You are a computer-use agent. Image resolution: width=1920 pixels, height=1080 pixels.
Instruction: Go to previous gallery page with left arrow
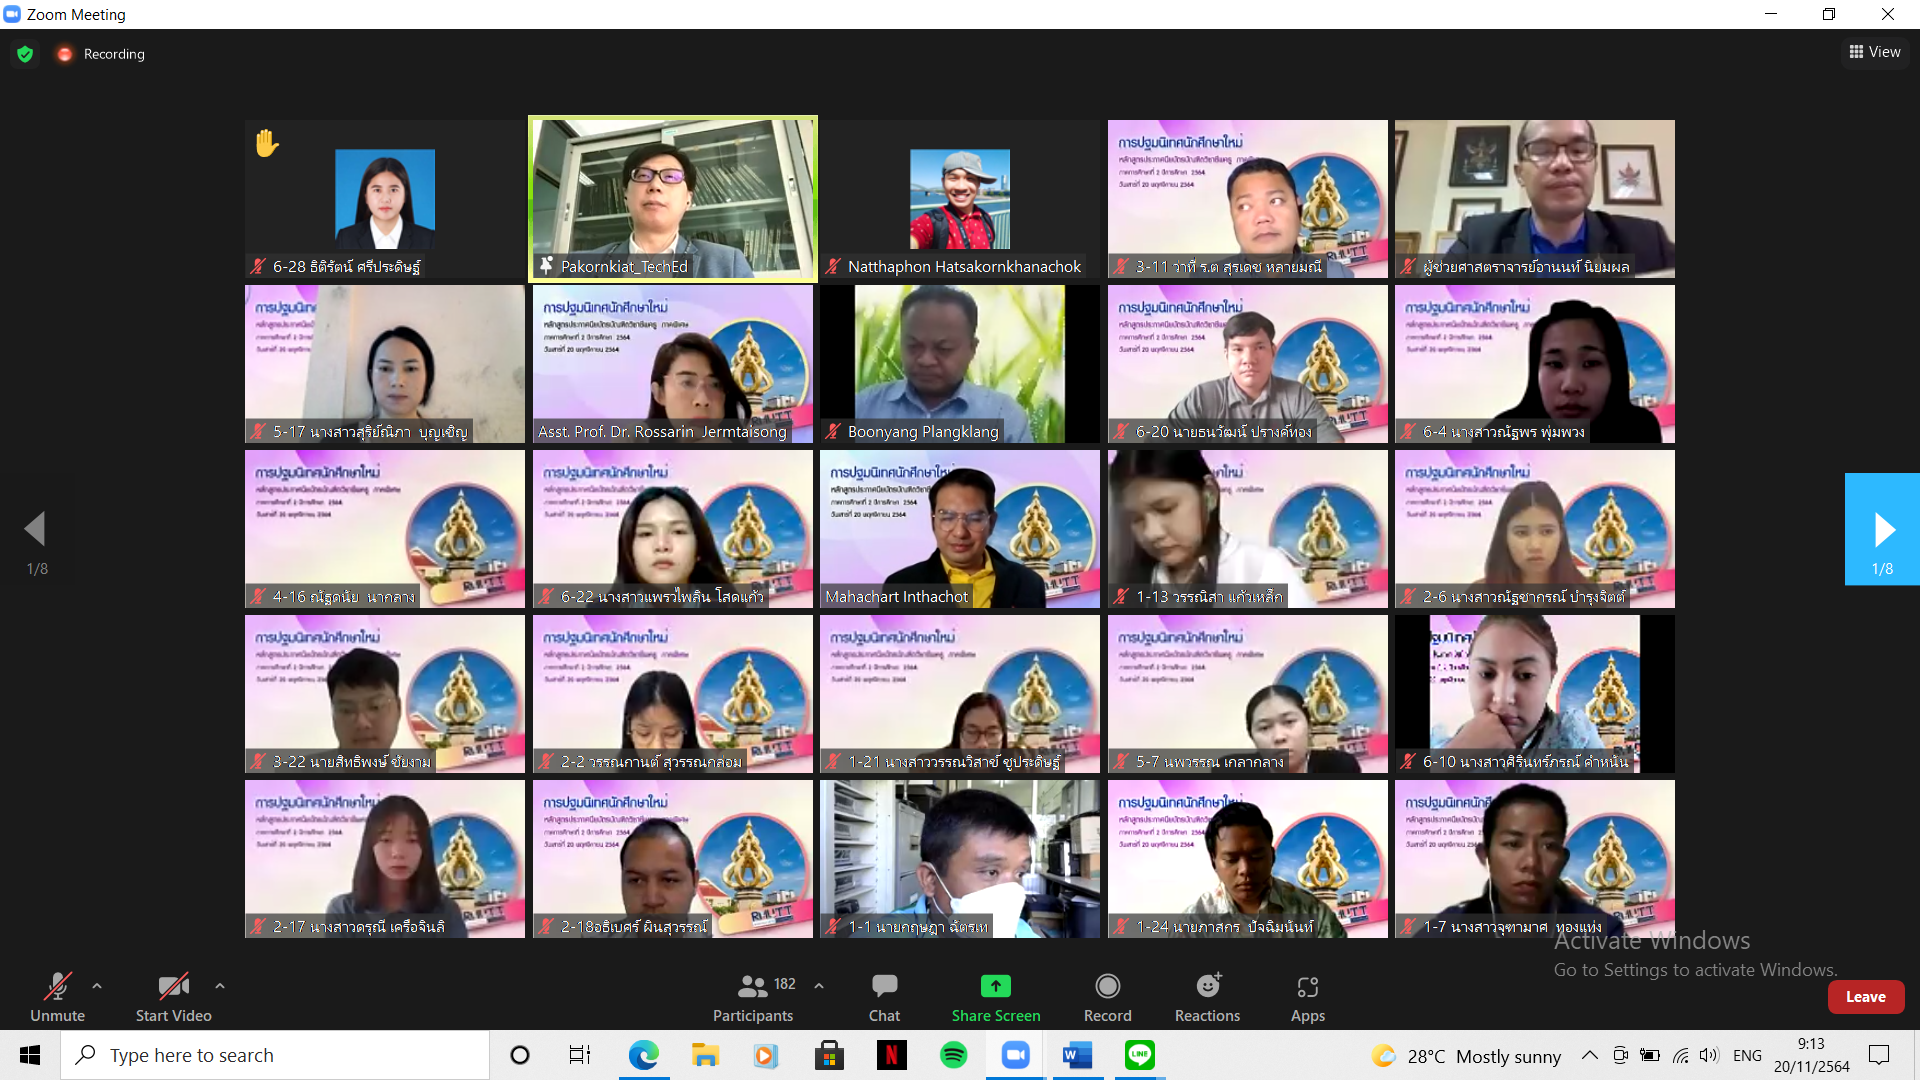[36, 529]
